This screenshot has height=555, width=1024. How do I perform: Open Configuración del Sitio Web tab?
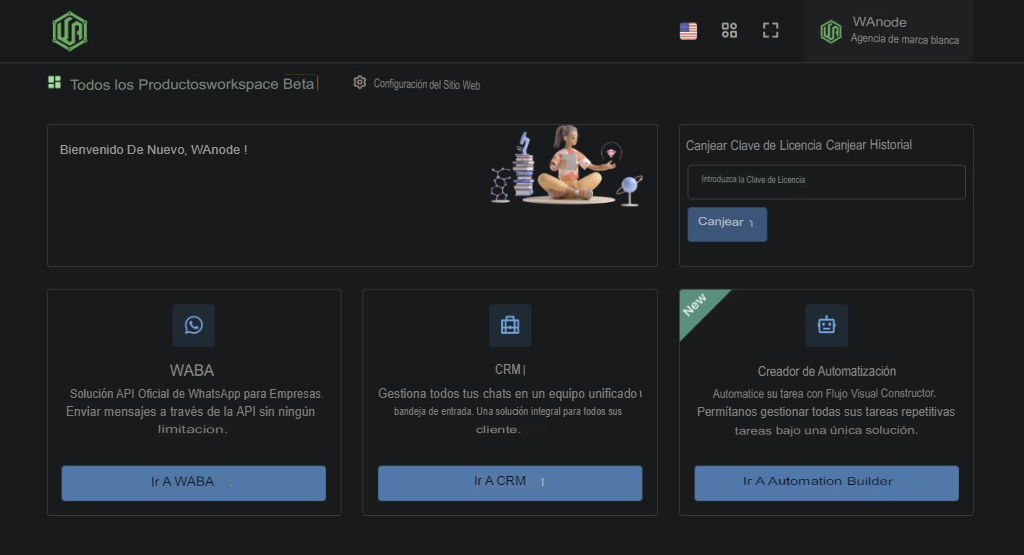(417, 84)
